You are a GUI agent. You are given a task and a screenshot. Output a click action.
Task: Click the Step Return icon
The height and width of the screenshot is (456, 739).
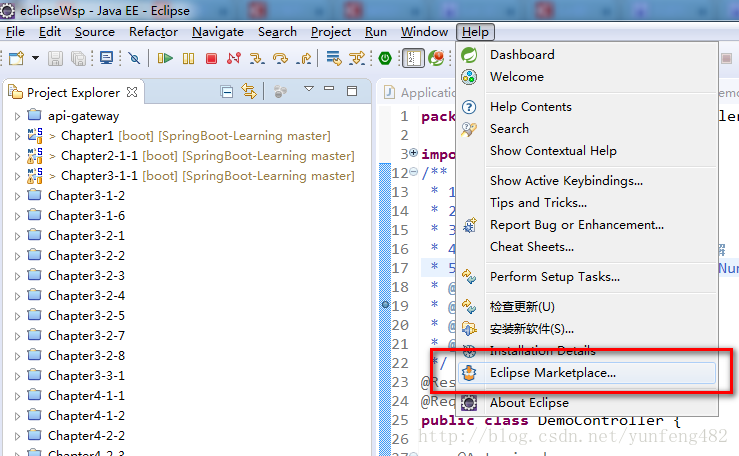(304, 58)
